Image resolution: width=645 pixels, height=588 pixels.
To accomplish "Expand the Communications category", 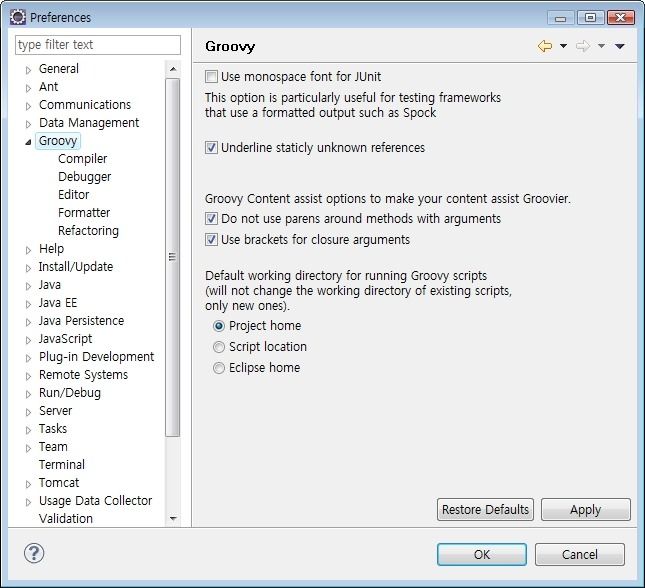I will [x=28, y=106].
